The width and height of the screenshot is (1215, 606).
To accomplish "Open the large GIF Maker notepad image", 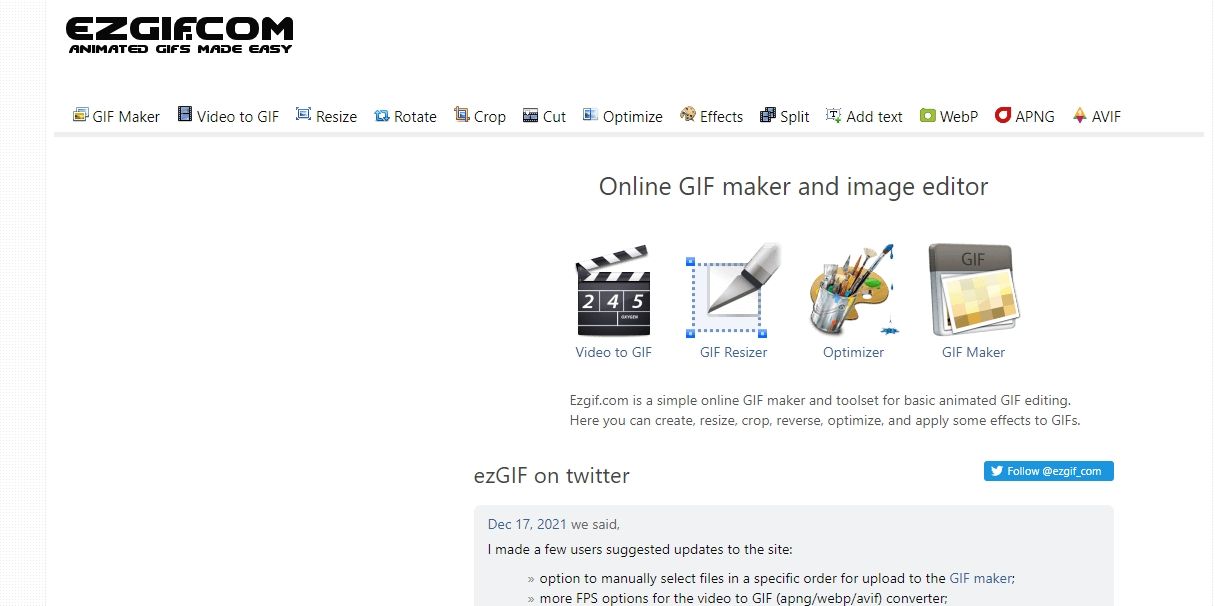I will click(974, 290).
